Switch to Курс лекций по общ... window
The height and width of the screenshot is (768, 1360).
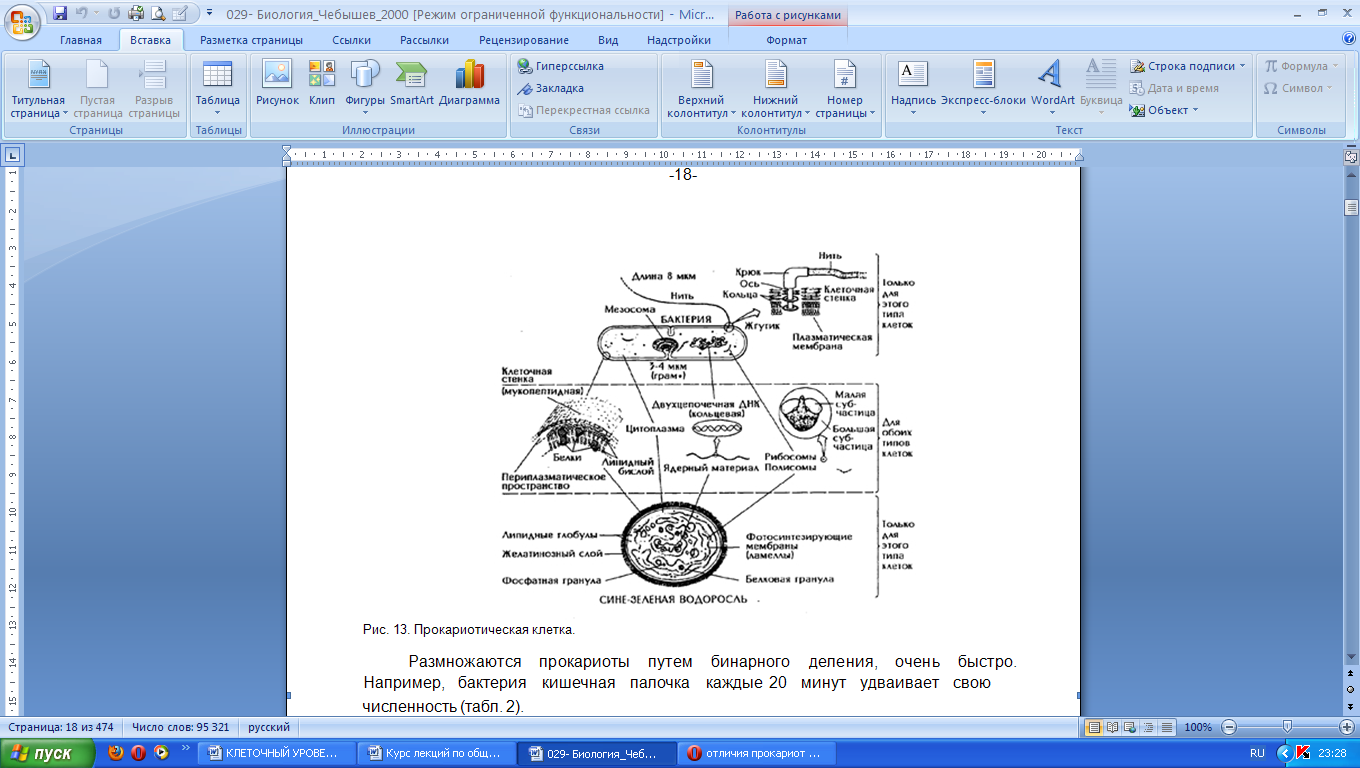coord(436,753)
